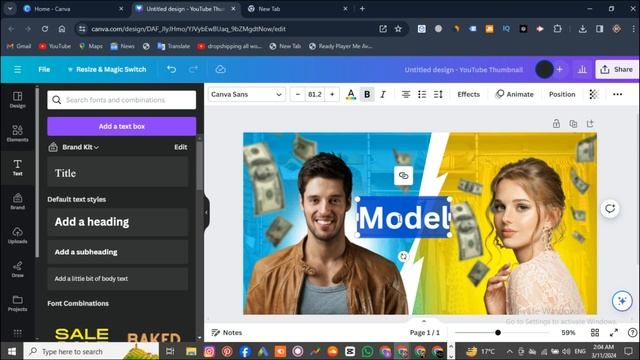
Task: Increase font size with plus button
Action: (x=332, y=94)
